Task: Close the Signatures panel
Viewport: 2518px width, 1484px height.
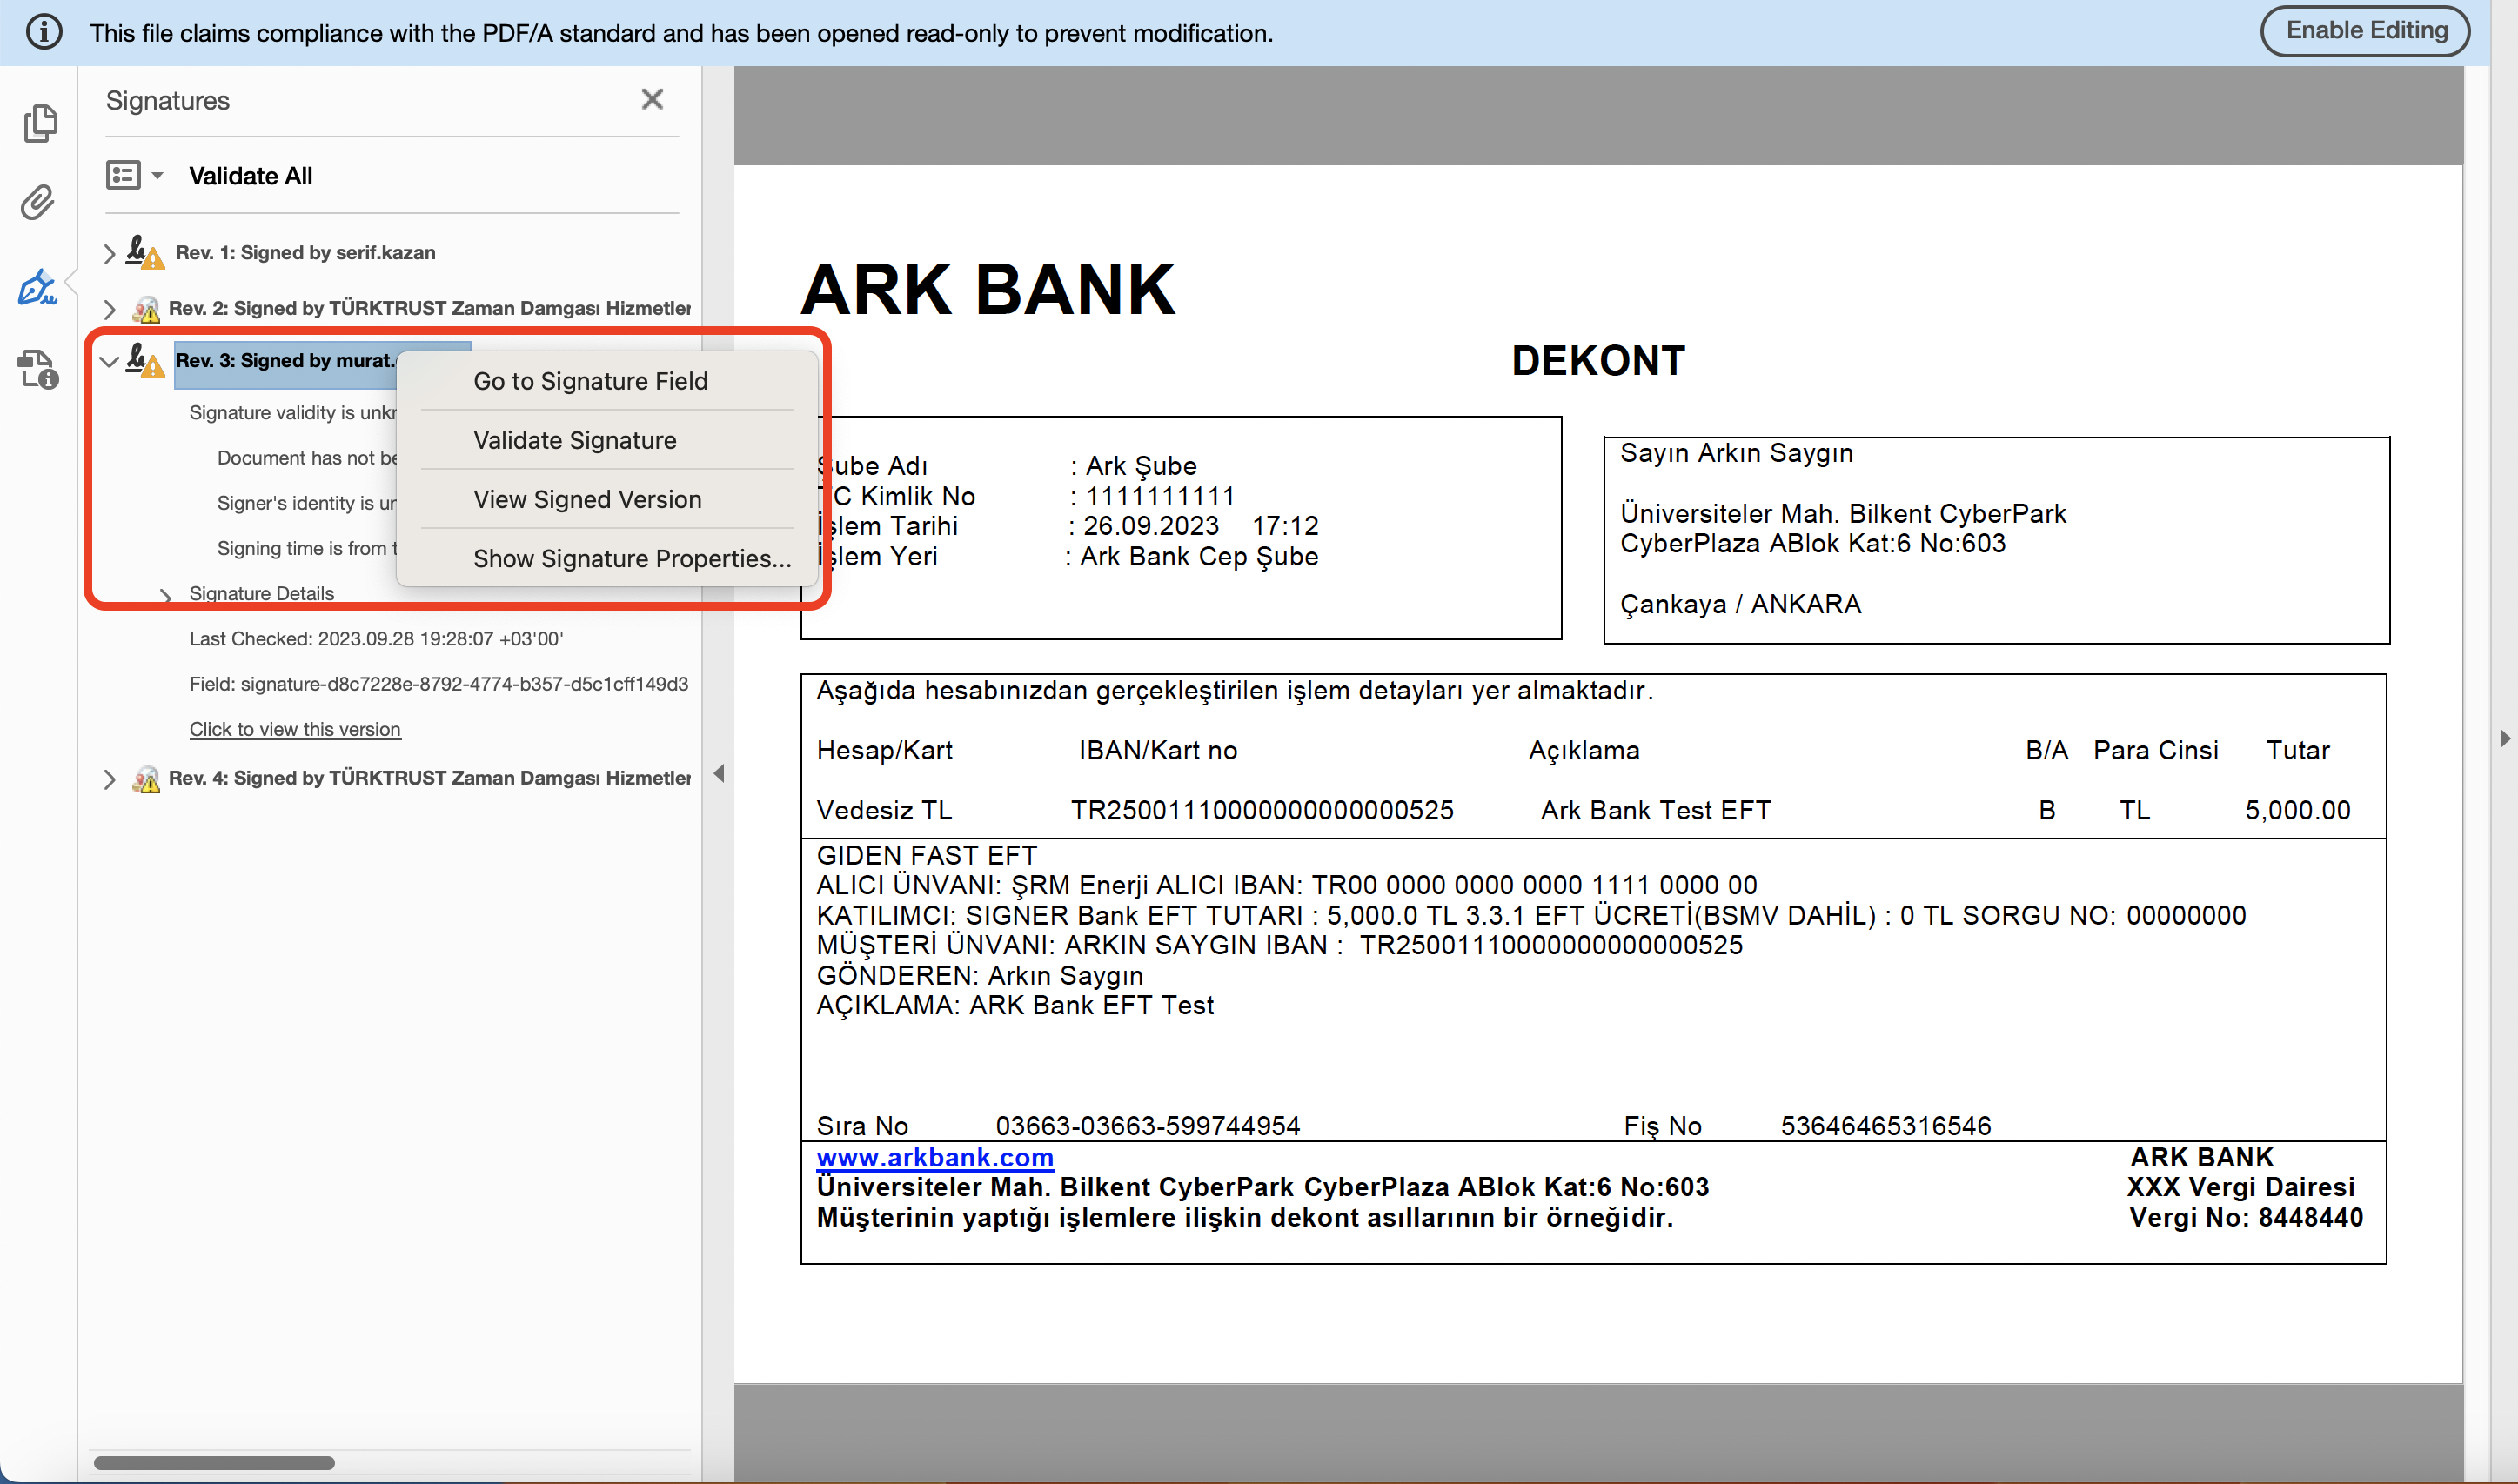Action: tap(652, 99)
